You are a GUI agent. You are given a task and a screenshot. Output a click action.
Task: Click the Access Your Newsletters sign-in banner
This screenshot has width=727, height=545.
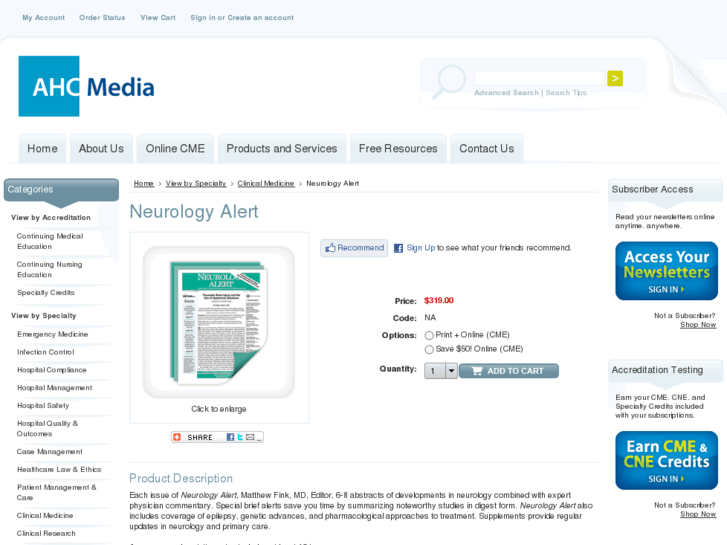pyautogui.click(x=666, y=271)
